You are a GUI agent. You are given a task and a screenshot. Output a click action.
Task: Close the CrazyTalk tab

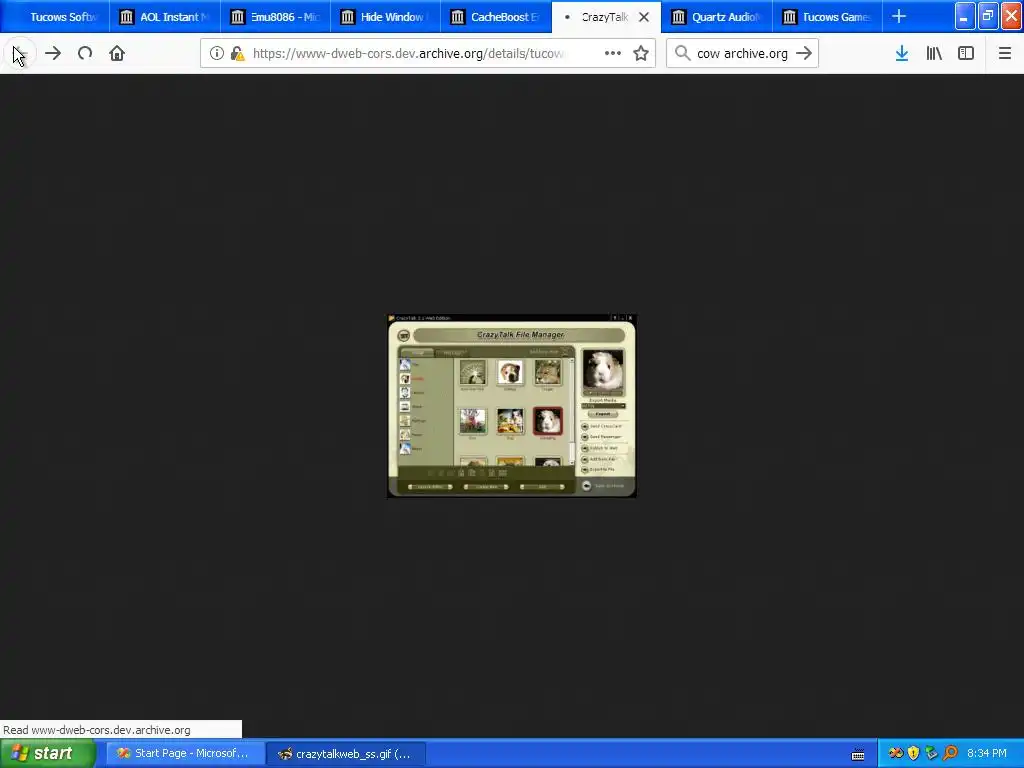644,17
